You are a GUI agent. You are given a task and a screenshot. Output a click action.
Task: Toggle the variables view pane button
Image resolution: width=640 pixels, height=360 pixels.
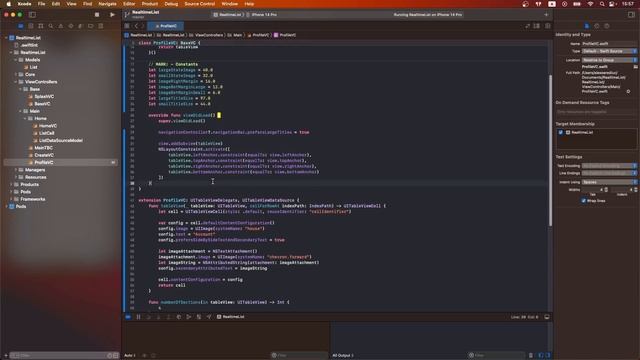(541, 356)
